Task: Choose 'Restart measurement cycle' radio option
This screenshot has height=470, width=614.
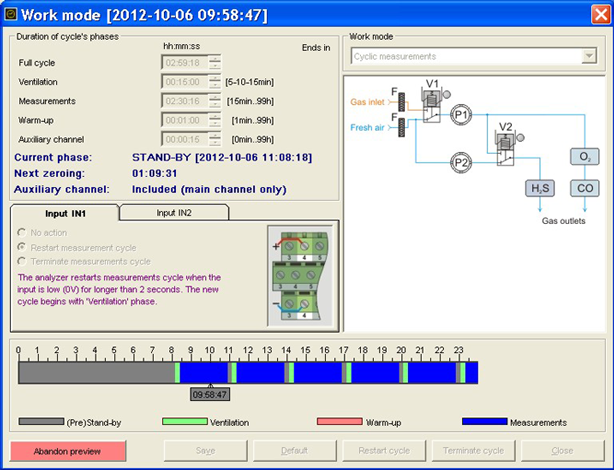Action: point(23,247)
